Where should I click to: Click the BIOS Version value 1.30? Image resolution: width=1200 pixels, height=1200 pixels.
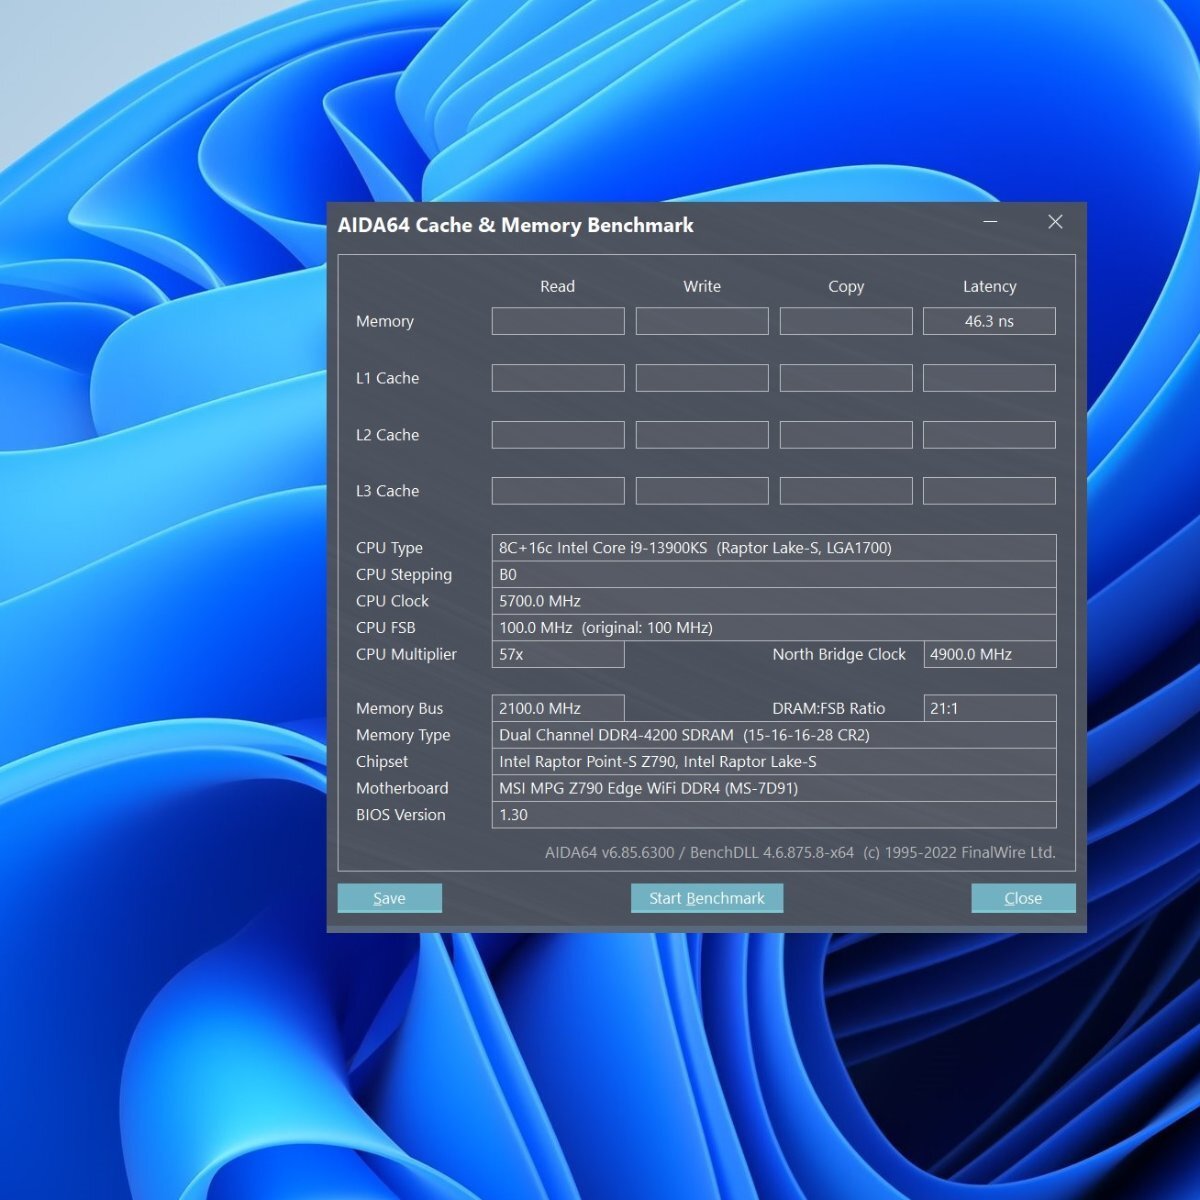(774, 815)
